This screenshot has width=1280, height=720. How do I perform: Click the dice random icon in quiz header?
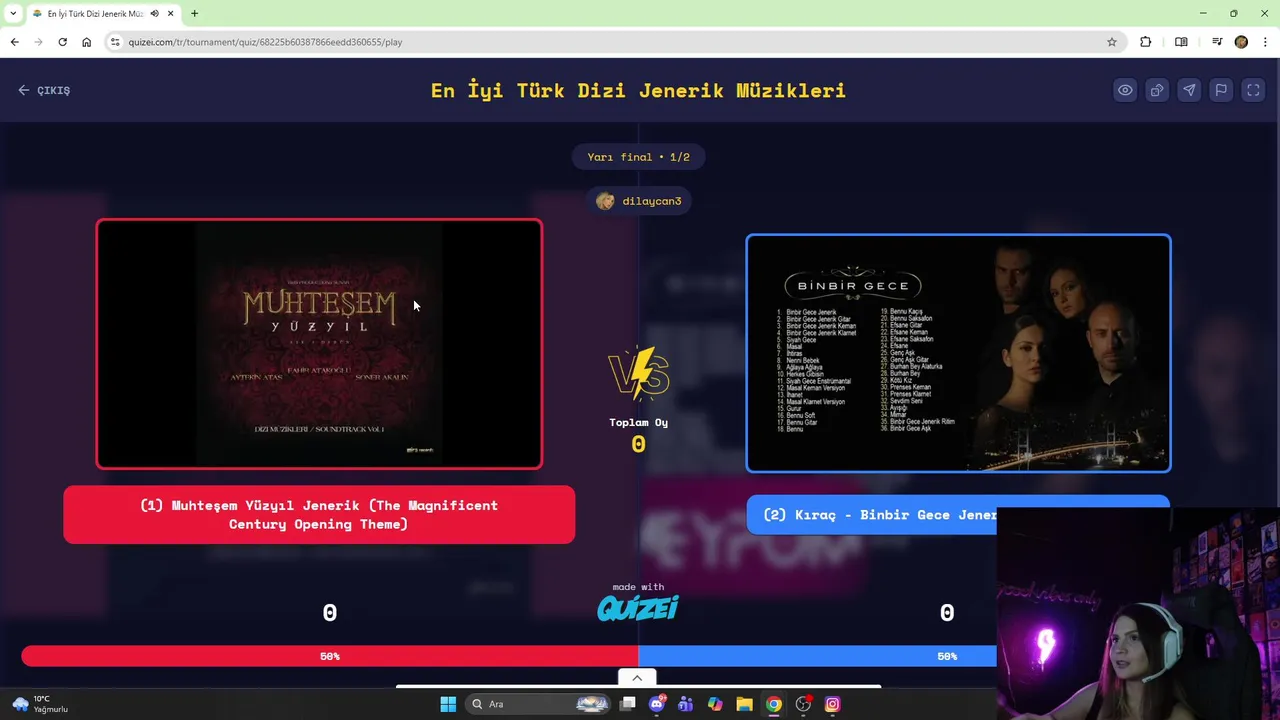1157,90
